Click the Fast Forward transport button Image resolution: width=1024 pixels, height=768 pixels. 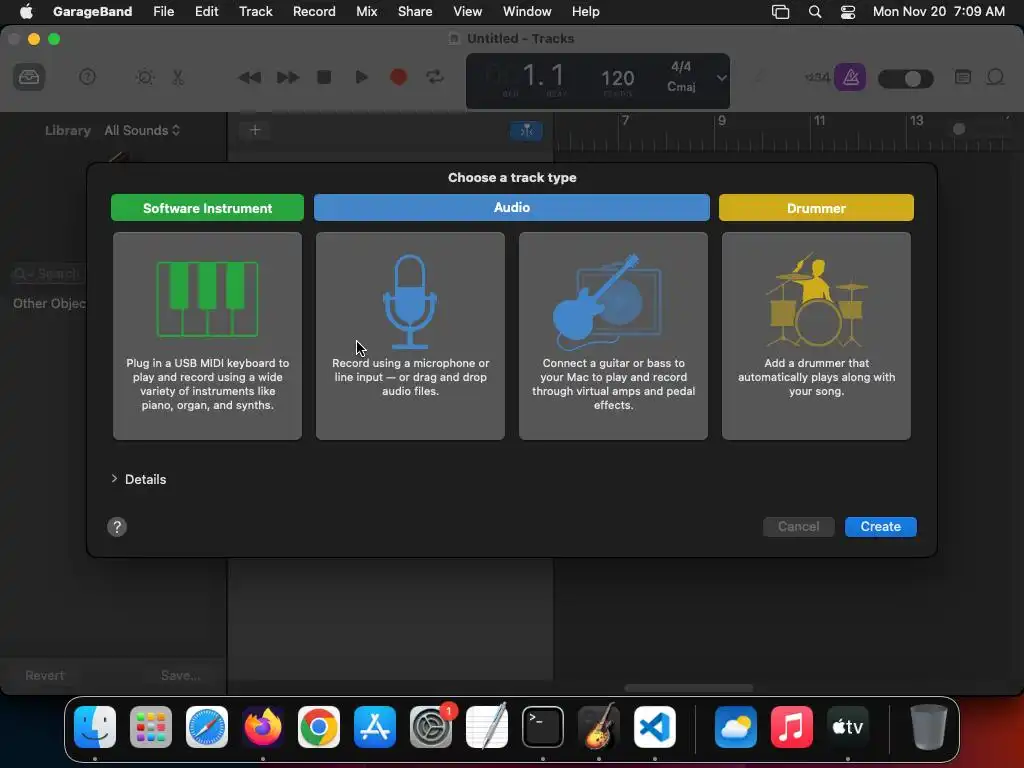coord(287,77)
